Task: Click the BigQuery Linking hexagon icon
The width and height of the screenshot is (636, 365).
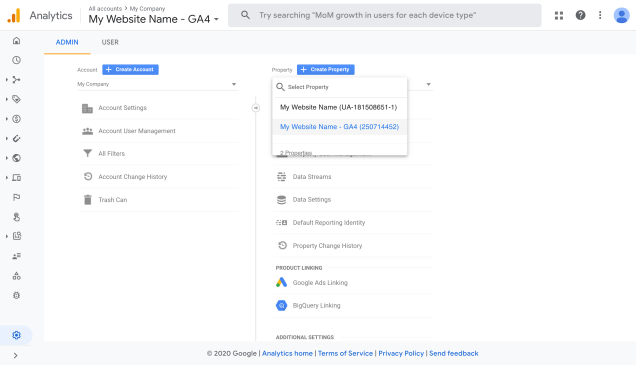Action: [281, 305]
